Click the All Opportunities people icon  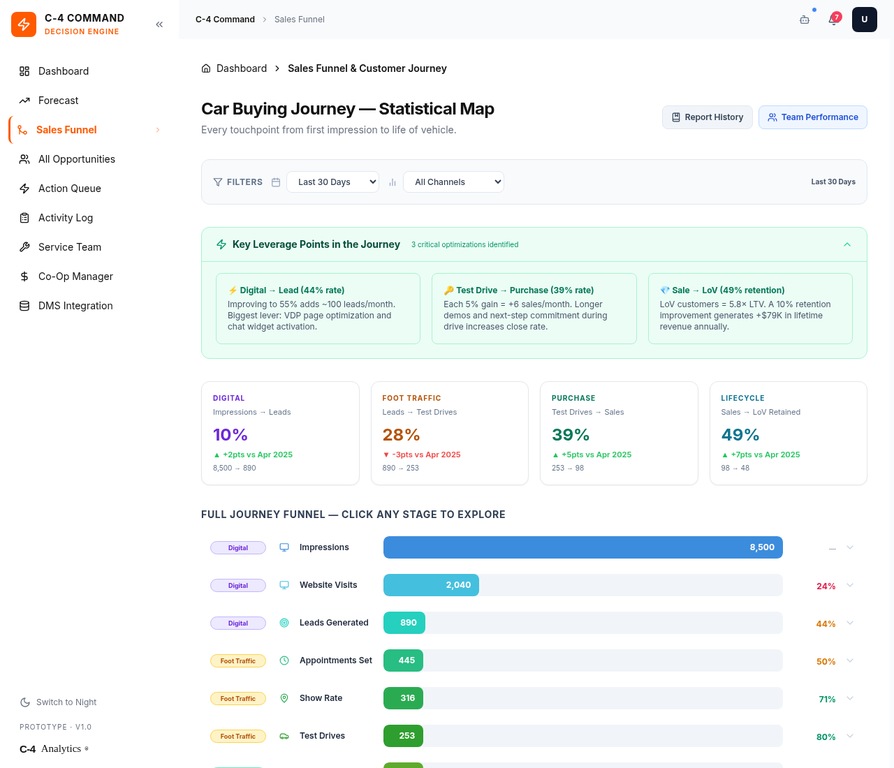(x=24, y=159)
